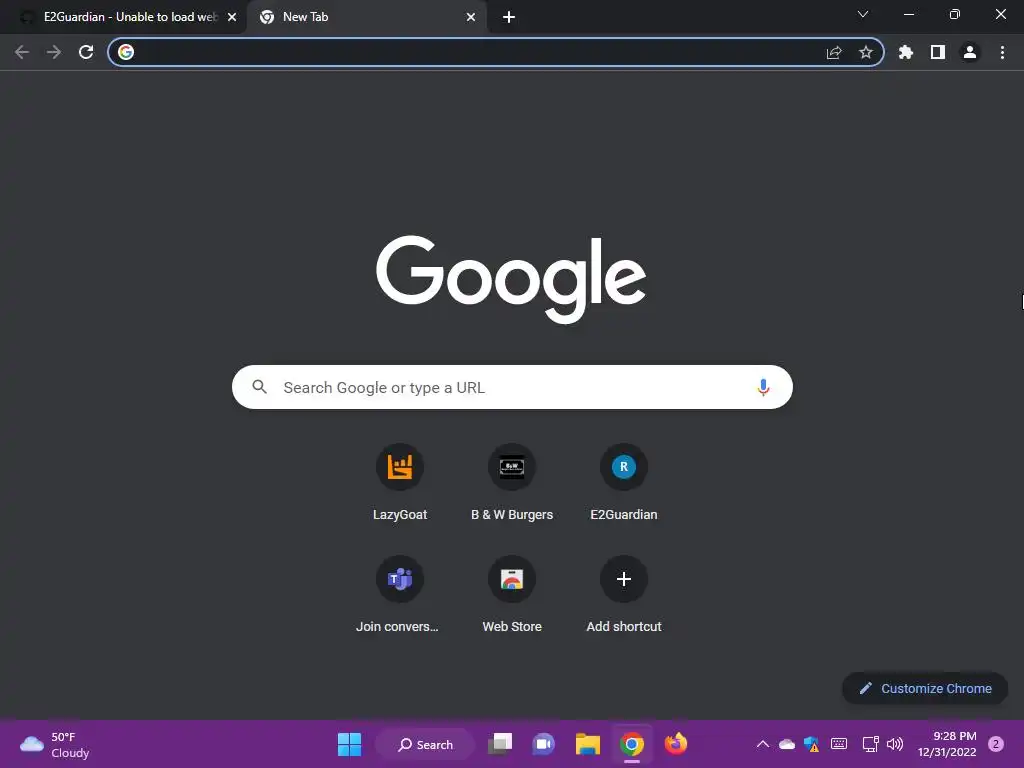Open the Chrome three-dot menu
Image resolution: width=1024 pixels, height=768 pixels.
click(x=1002, y=52)
